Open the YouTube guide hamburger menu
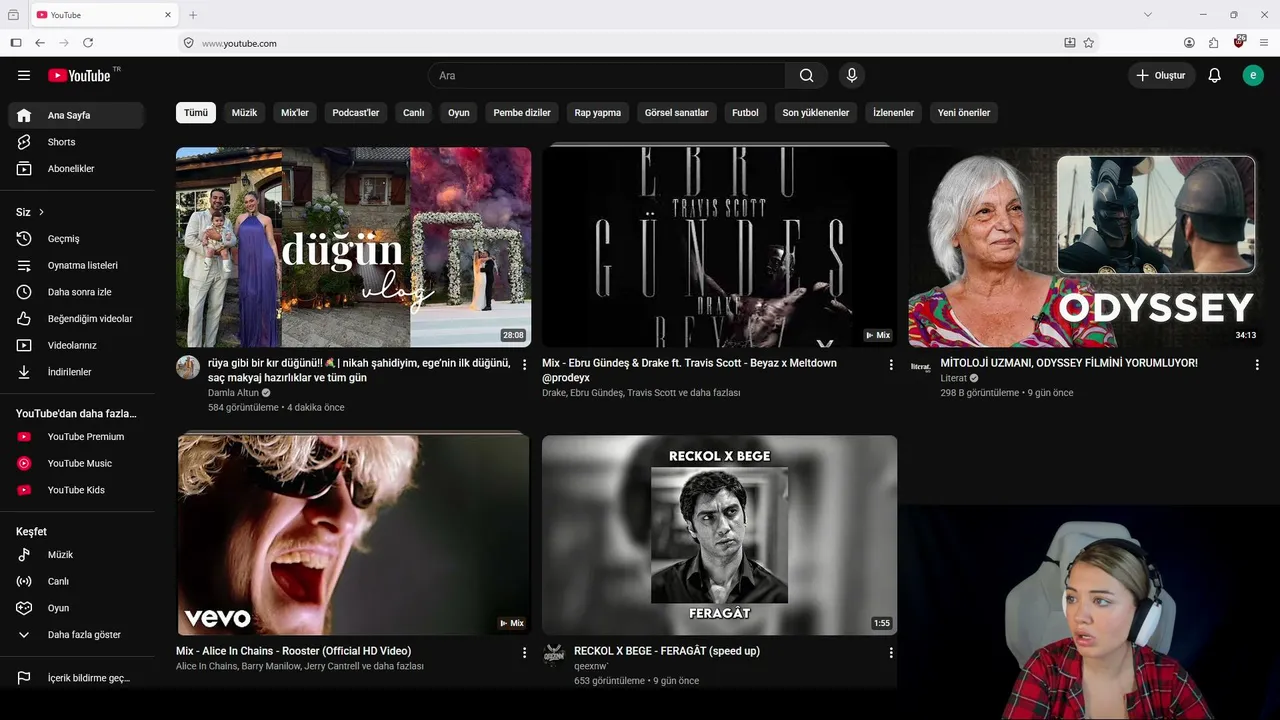The width and height of the screenshot is (1280, 720). [x=24, y=75]
